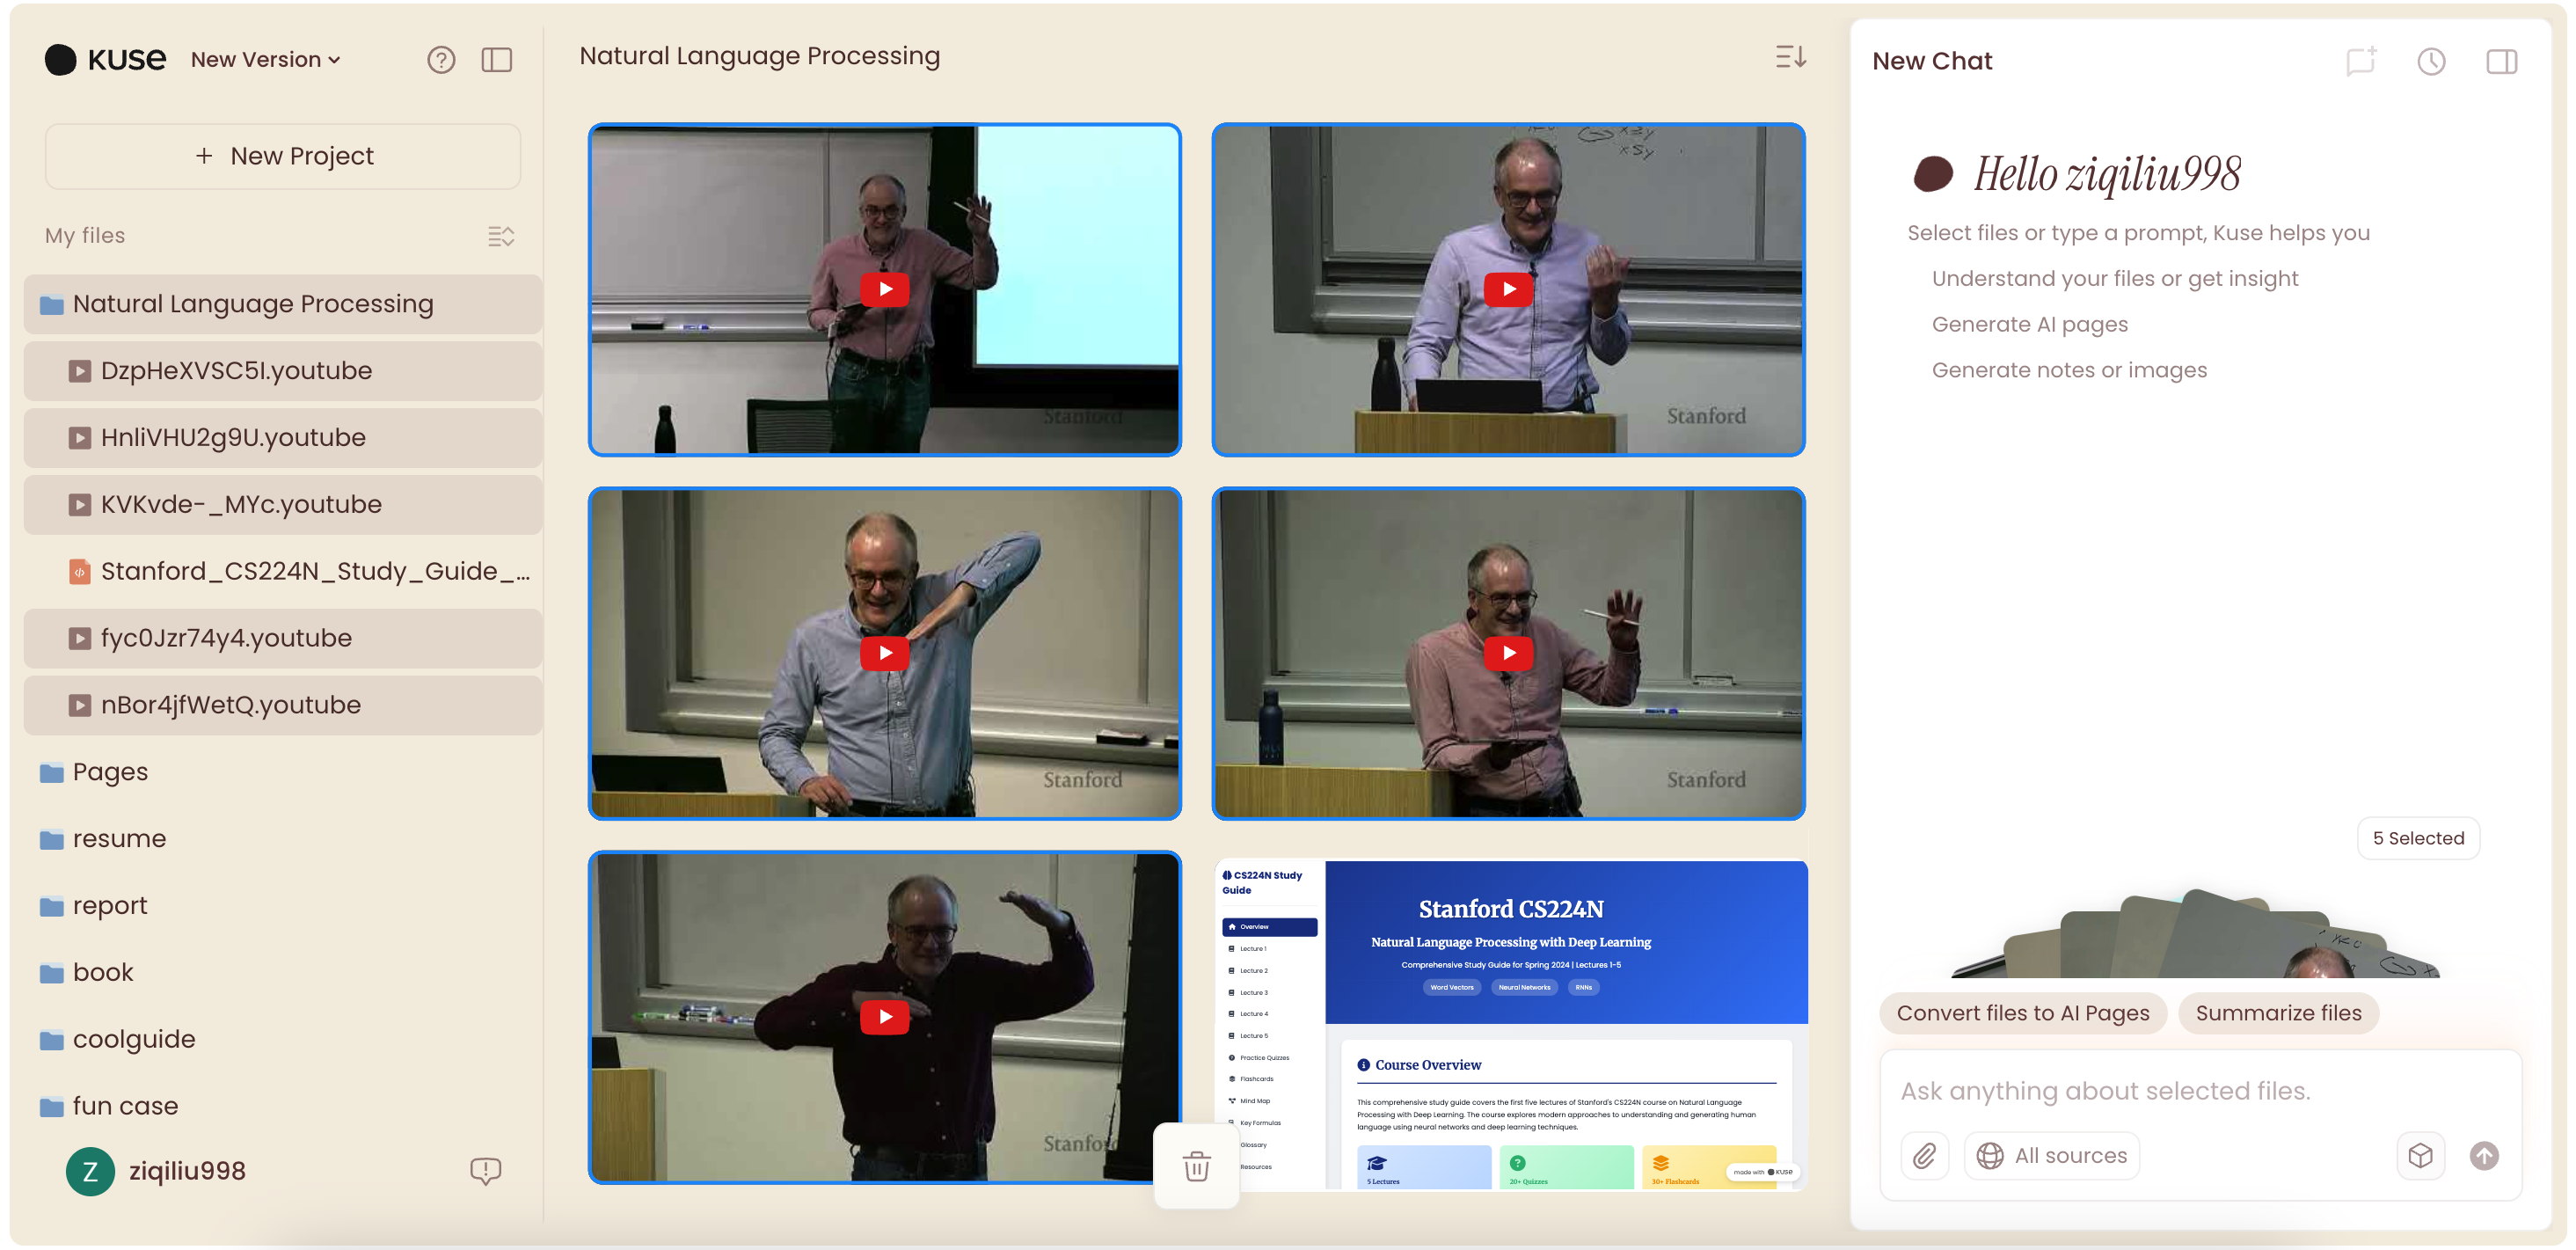Toggle My files list view options
The image size is (2576, 1250).
tap(500, 236)
